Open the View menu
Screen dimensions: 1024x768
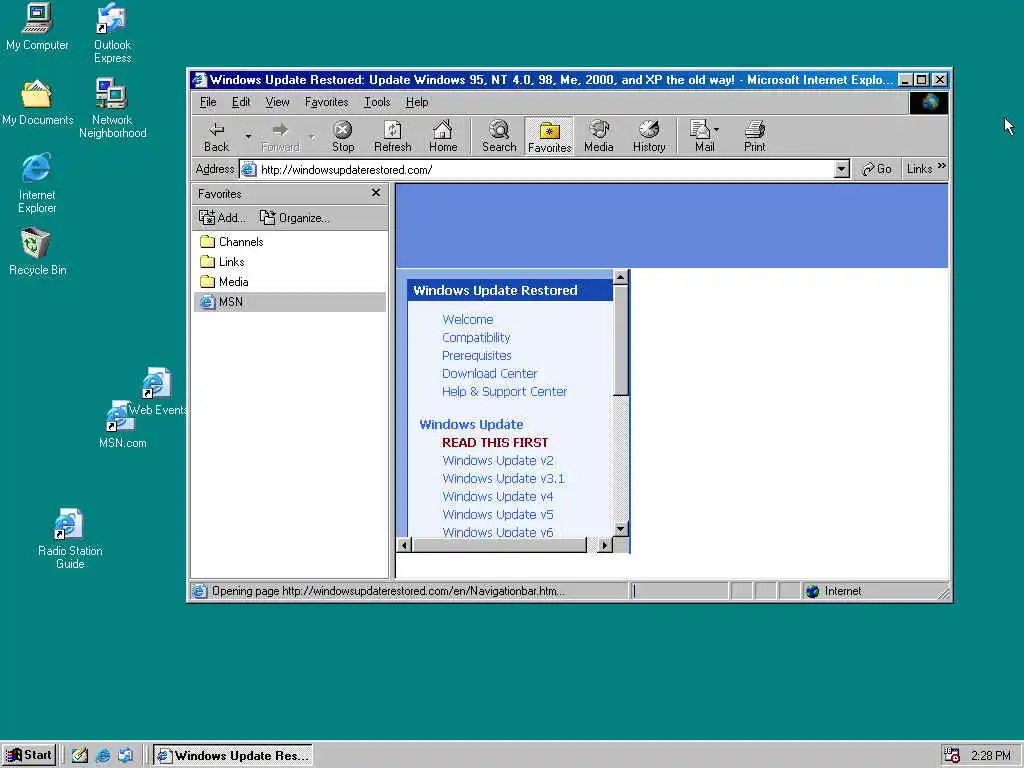(x=277, y=102)
